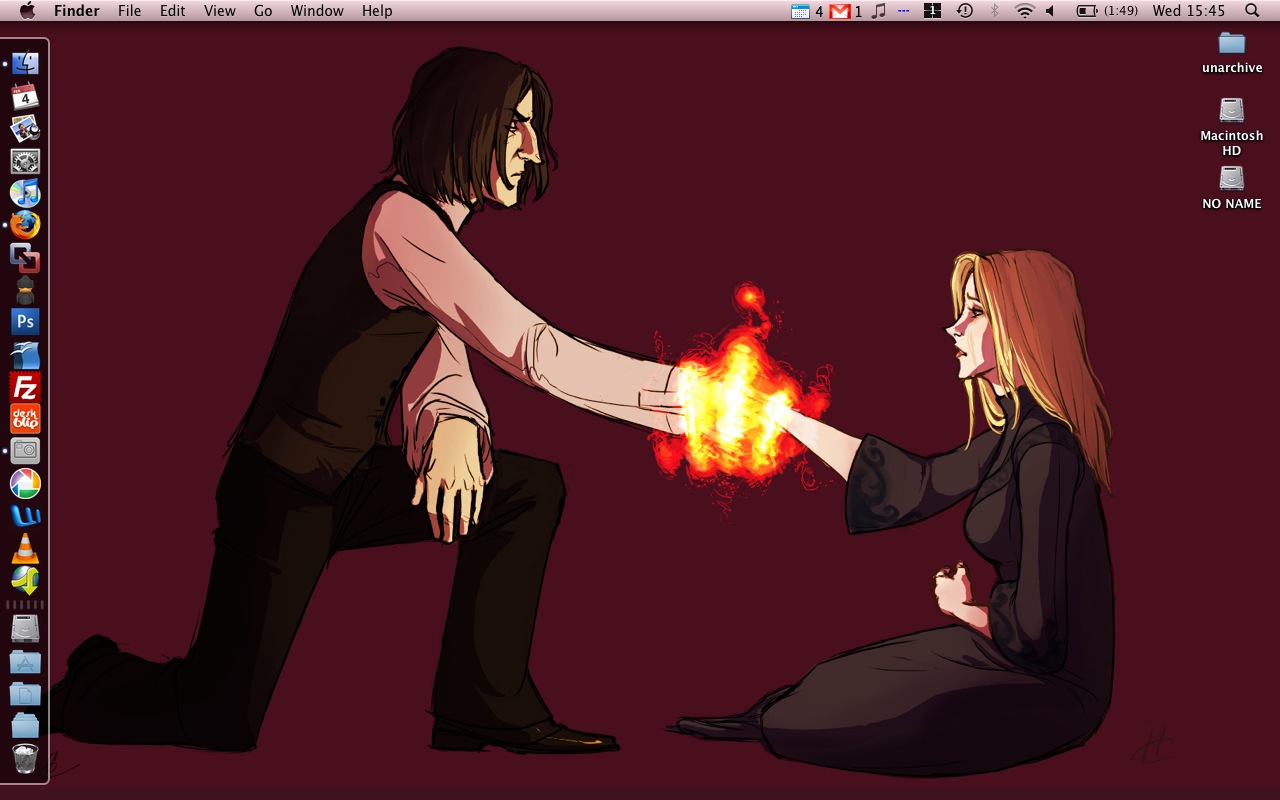Open the Window menu
1280x800 pixels.
[317, 11]
